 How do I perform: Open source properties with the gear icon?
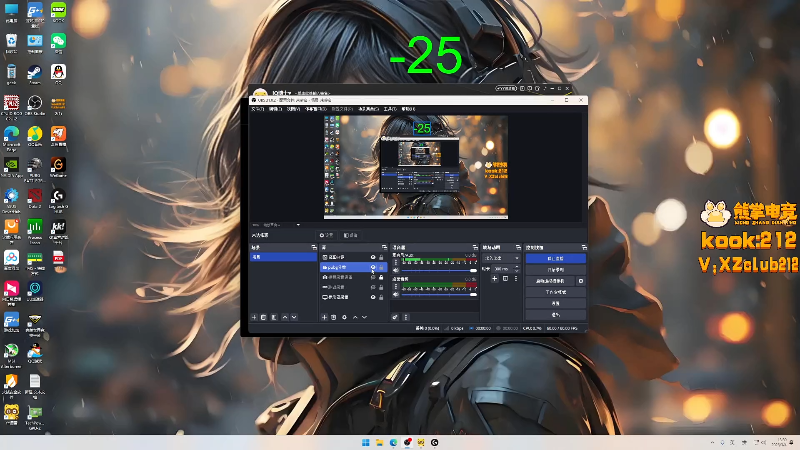(x=344, y=317)
